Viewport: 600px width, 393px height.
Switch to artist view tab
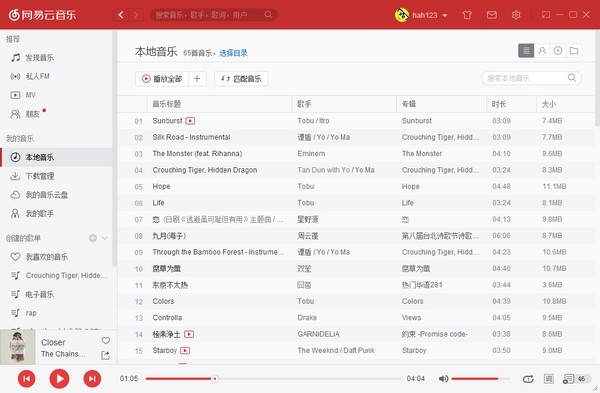coord(542,51)
